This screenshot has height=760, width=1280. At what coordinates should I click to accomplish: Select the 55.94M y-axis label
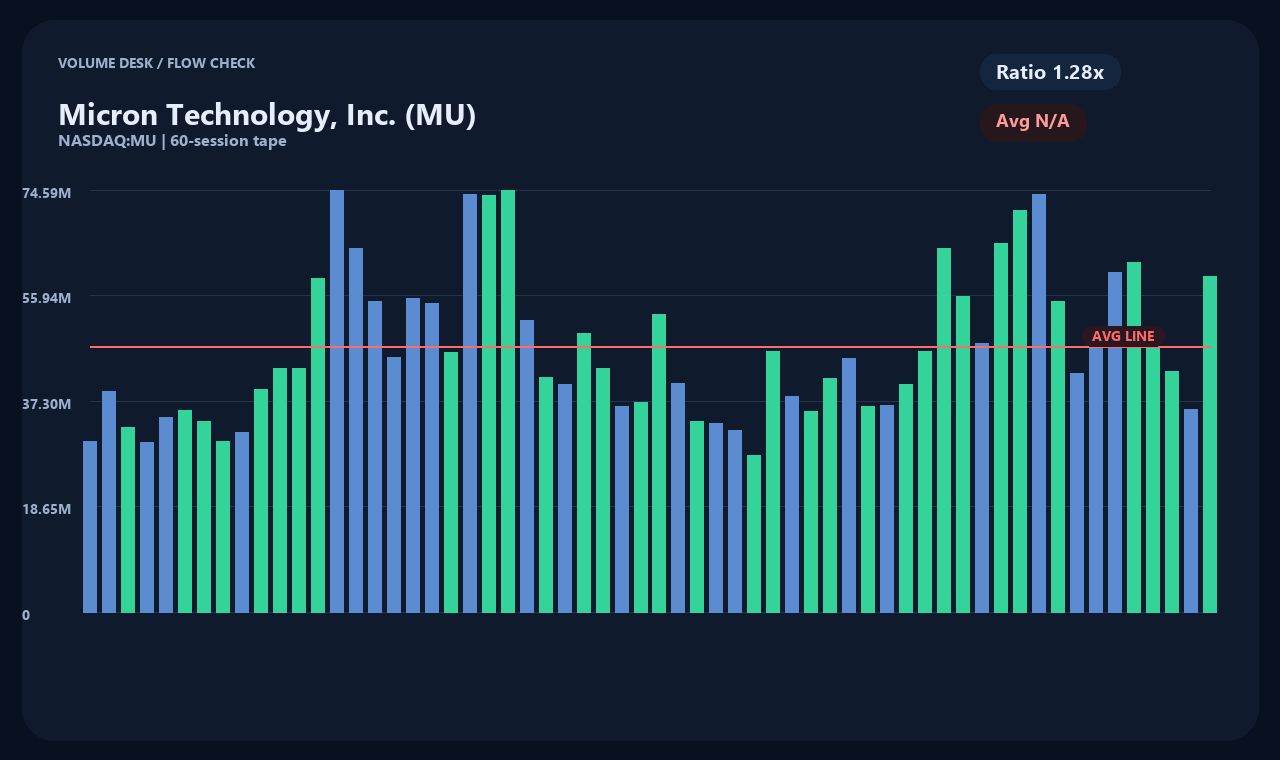(x=47, y=298)
